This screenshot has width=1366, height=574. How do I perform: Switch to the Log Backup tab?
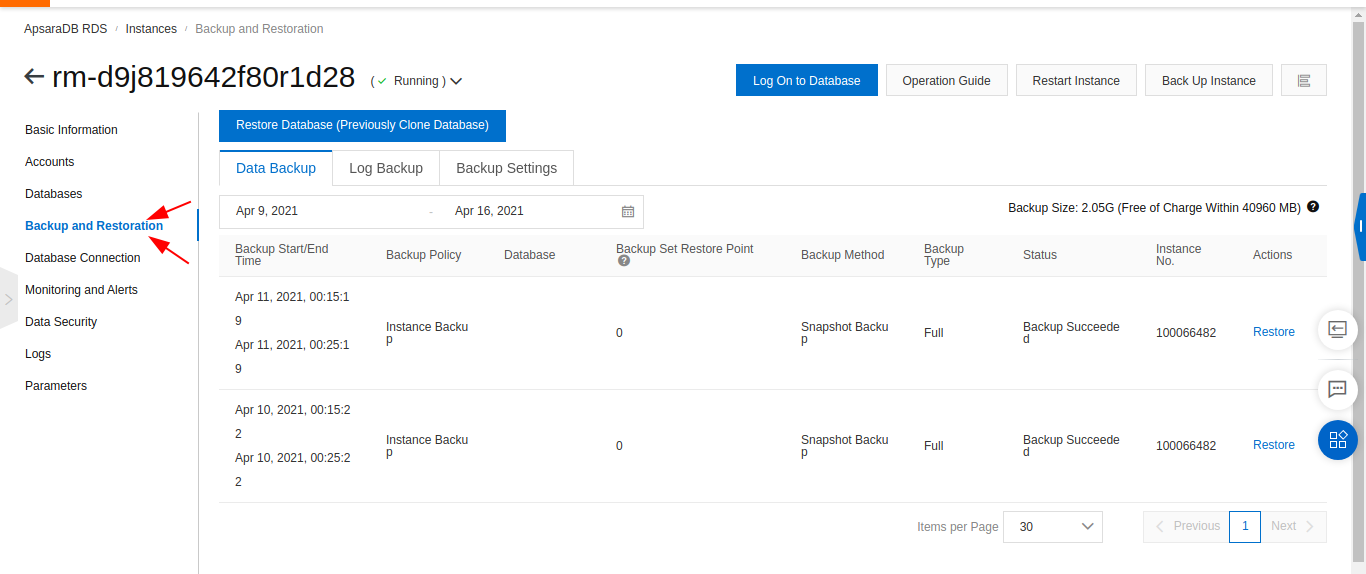386,168
